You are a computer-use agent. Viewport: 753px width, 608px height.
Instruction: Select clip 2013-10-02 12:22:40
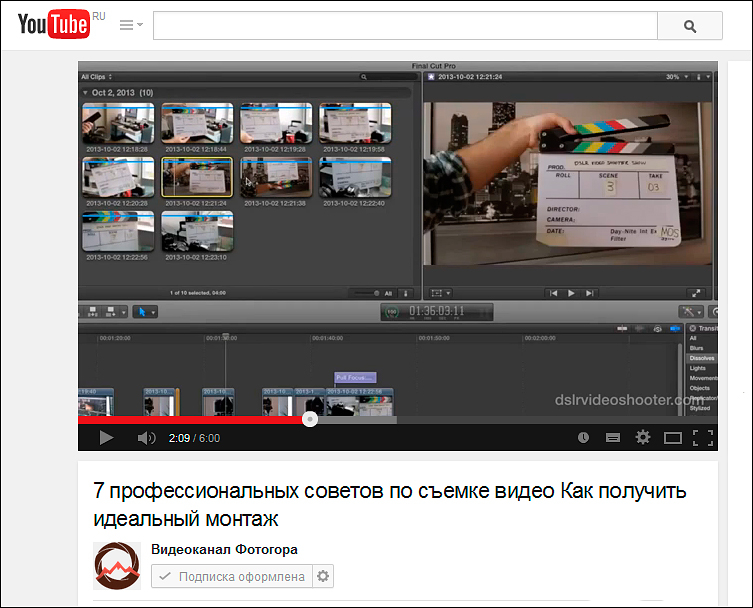(x=355, y=177)
